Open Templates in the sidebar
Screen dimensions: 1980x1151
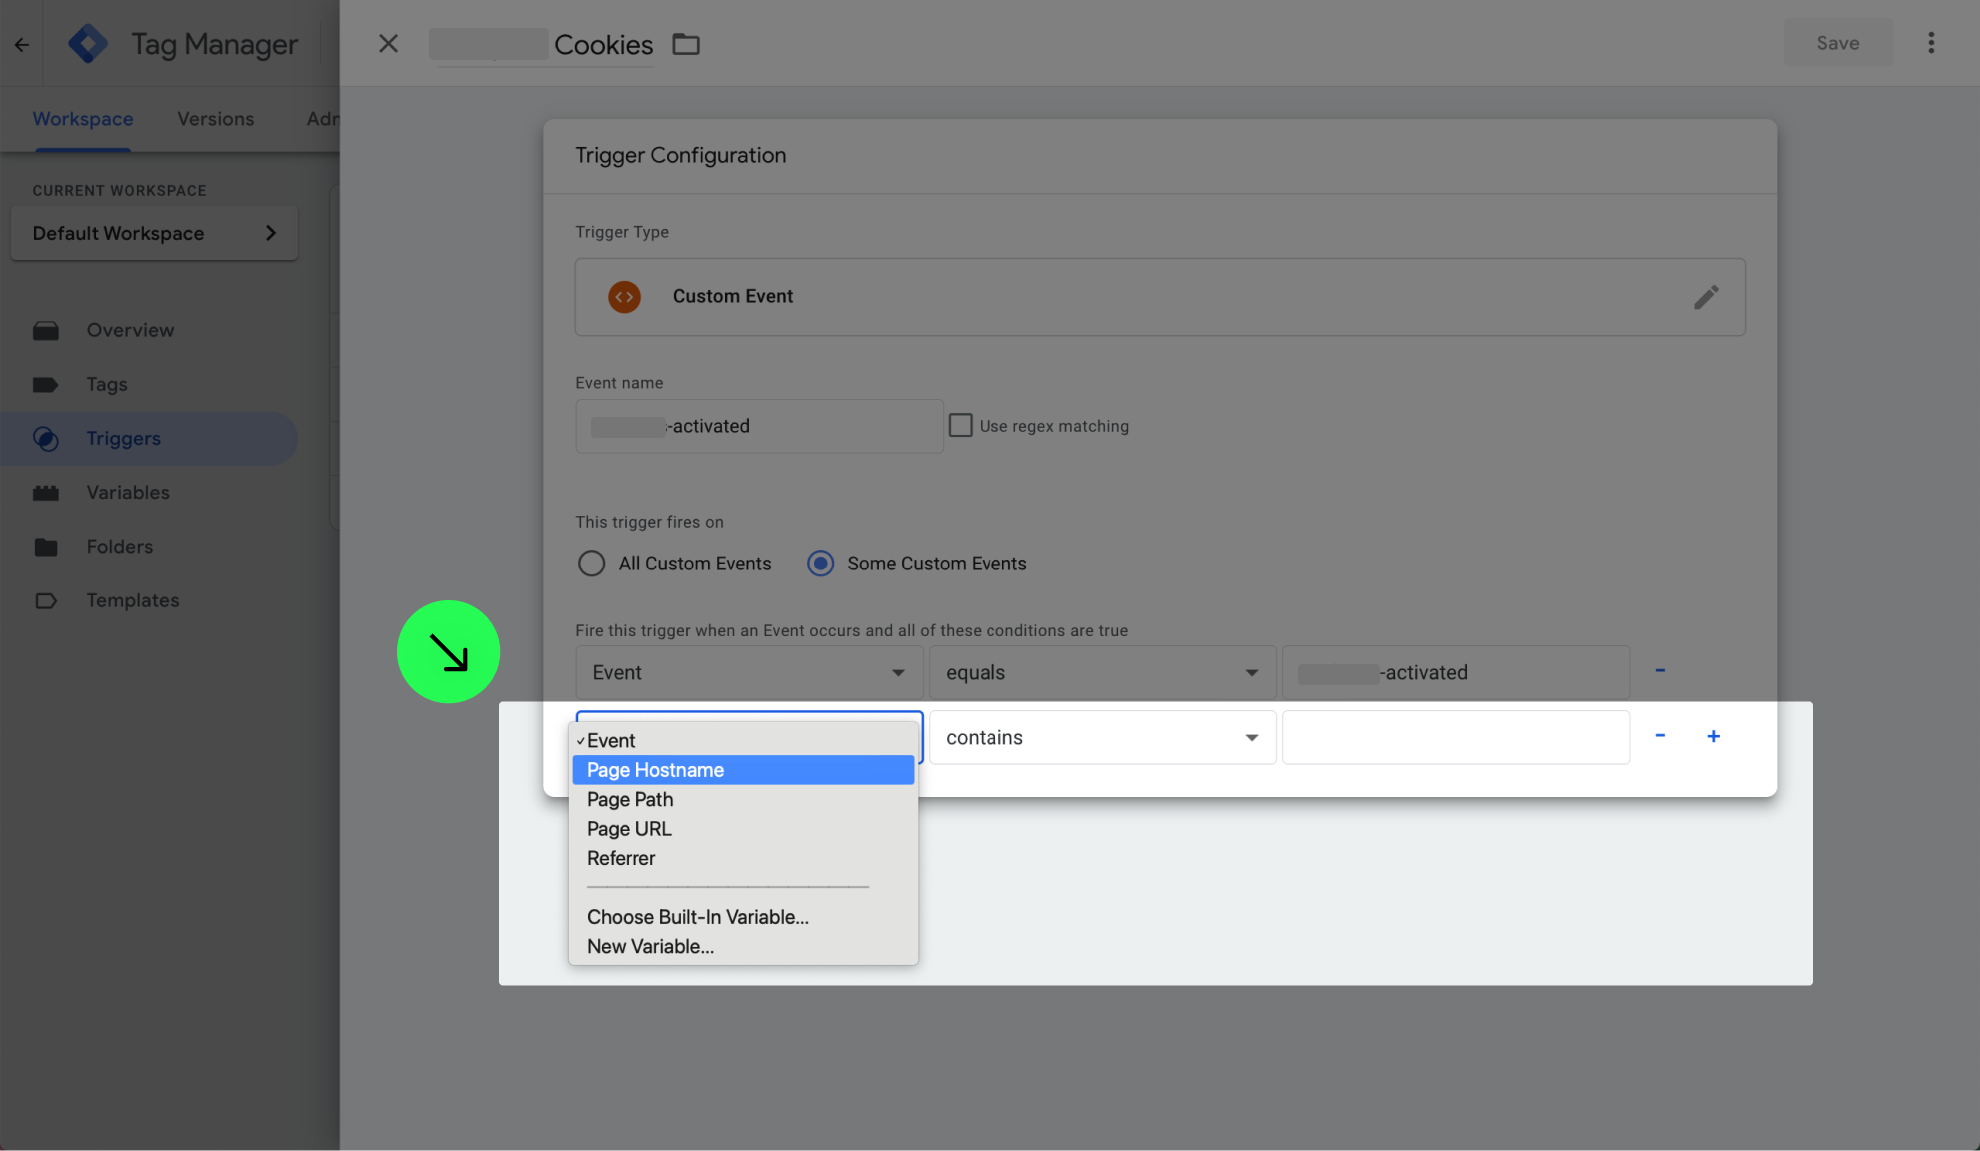[x=133, y=600]
